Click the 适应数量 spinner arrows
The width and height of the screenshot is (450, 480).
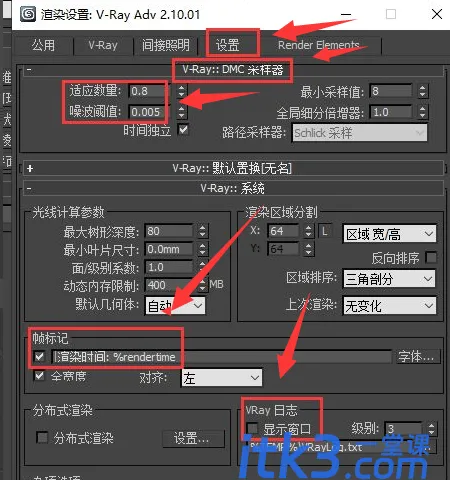coord(181,91)
